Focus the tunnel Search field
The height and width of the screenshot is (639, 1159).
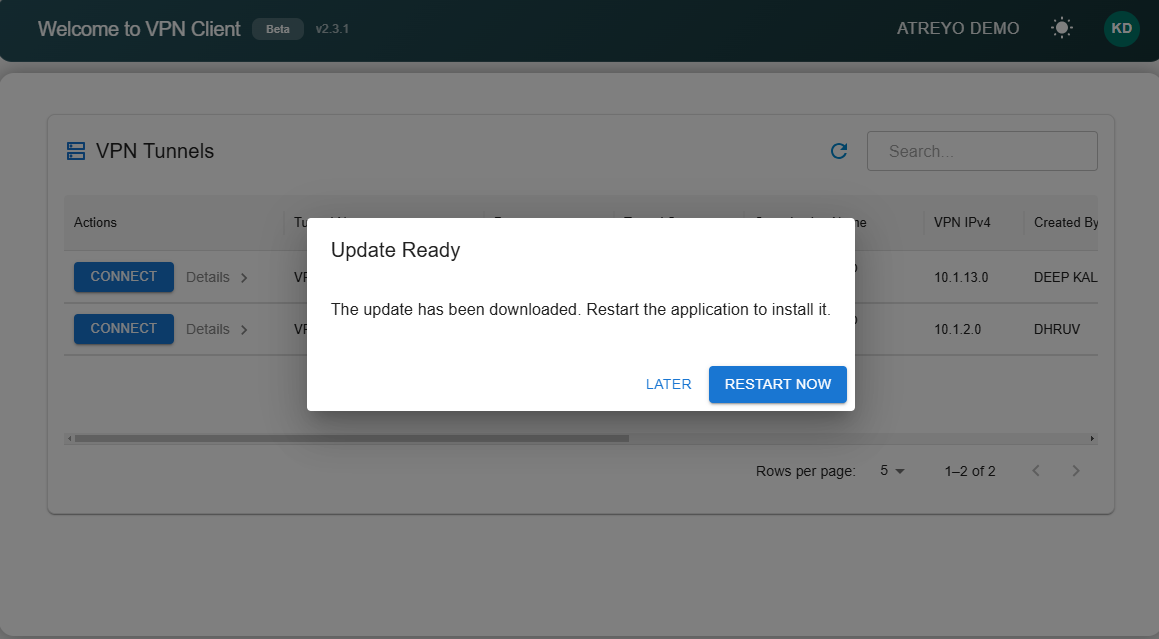[x=981, y=151]
